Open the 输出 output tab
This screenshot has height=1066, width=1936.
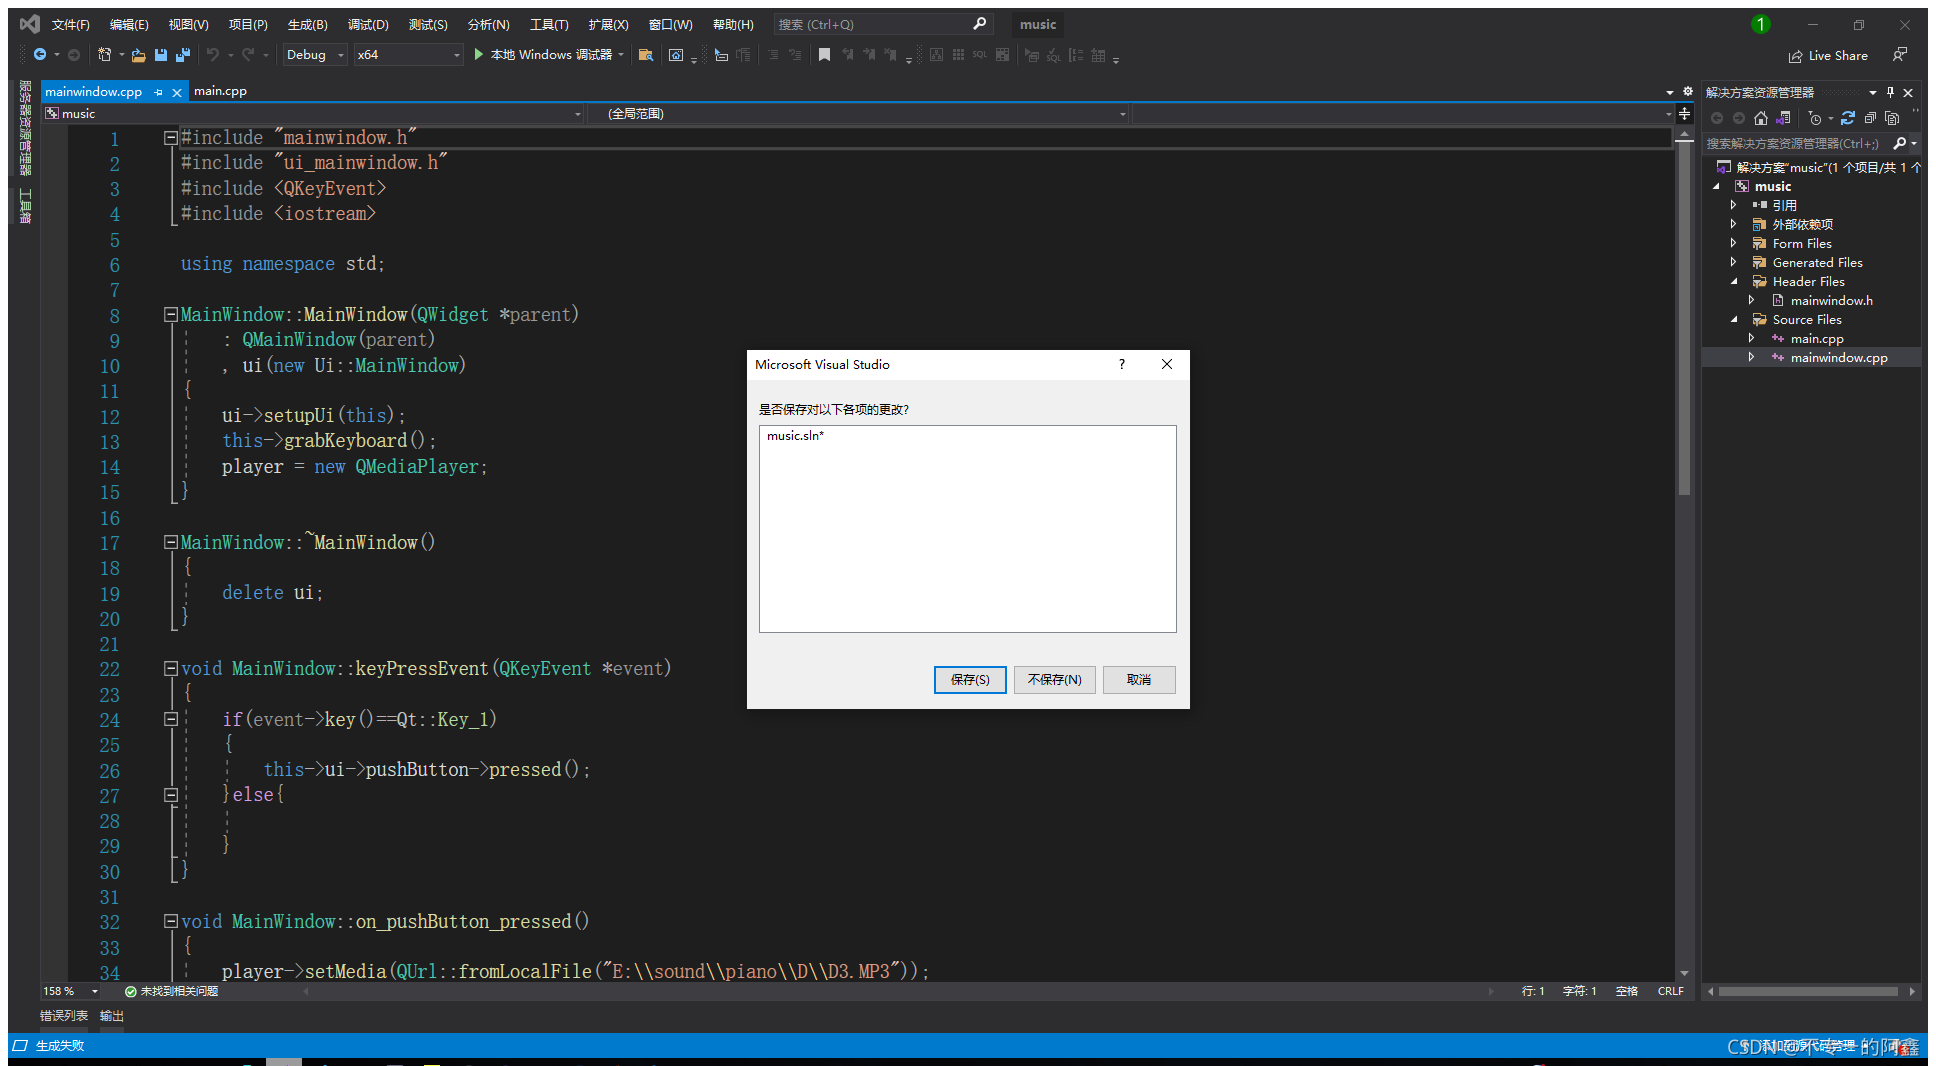pyautogui.click(x=111, y=1016)
